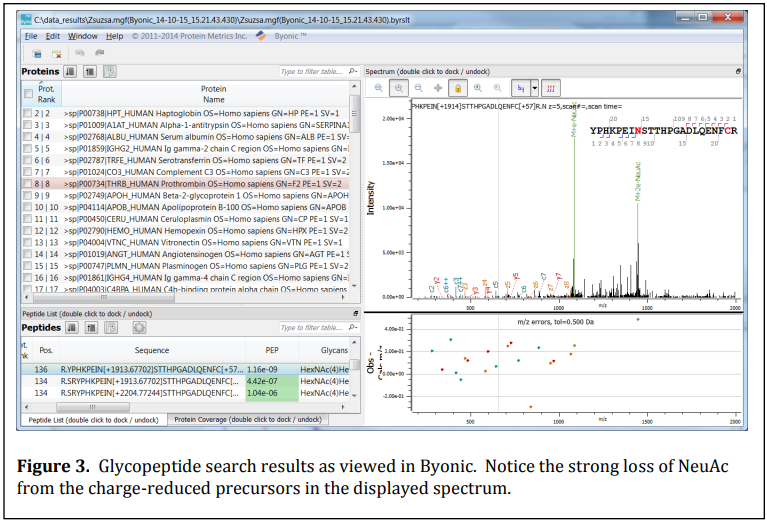This screenshot has height=521, width=767.
Task: Click the first zoom magnifier in the Spectrum toolbar
Action: [379, 88]
